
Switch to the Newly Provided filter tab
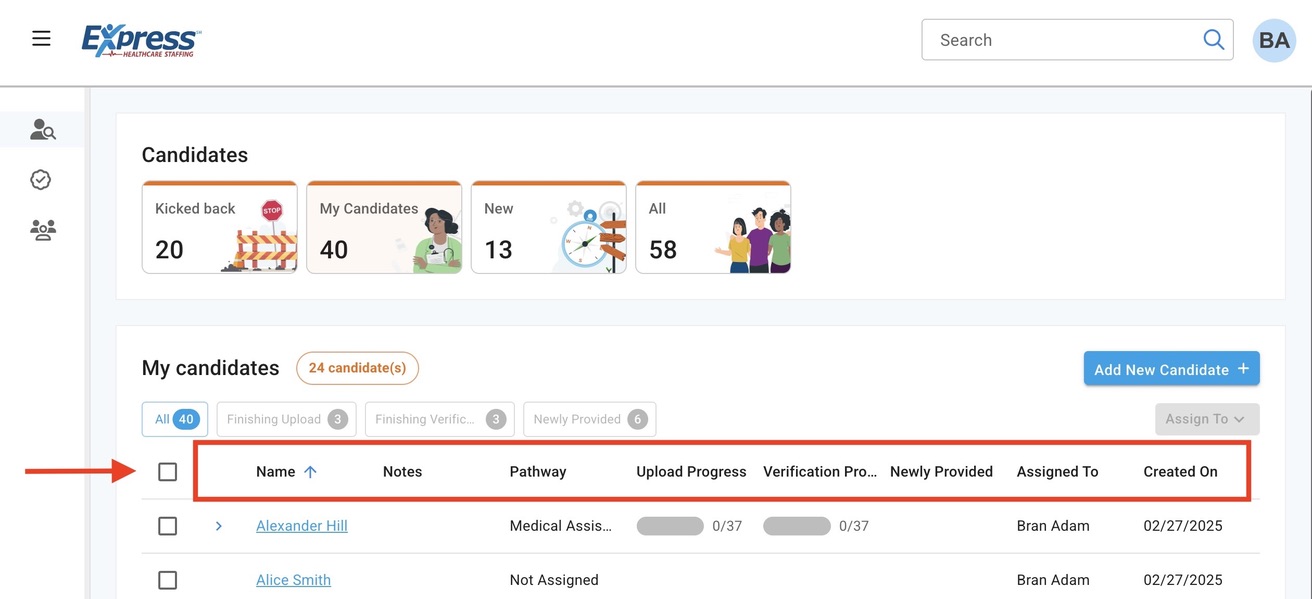[x=589, y=419]
